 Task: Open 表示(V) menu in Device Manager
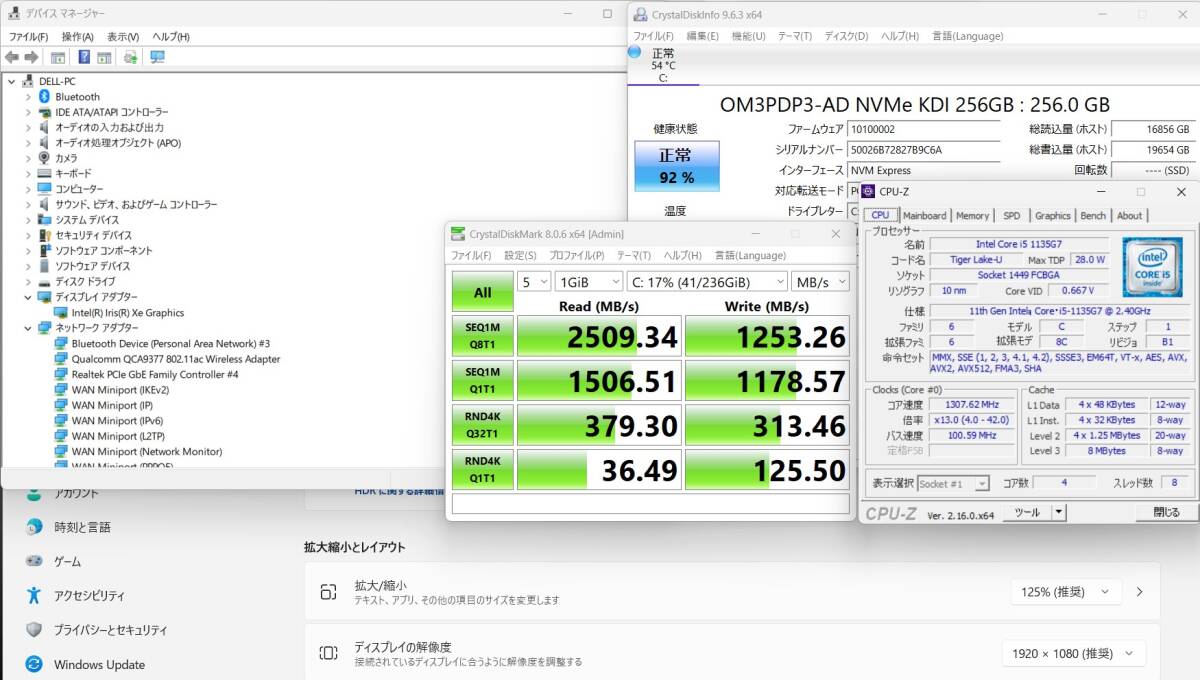[x=123, y=36]
